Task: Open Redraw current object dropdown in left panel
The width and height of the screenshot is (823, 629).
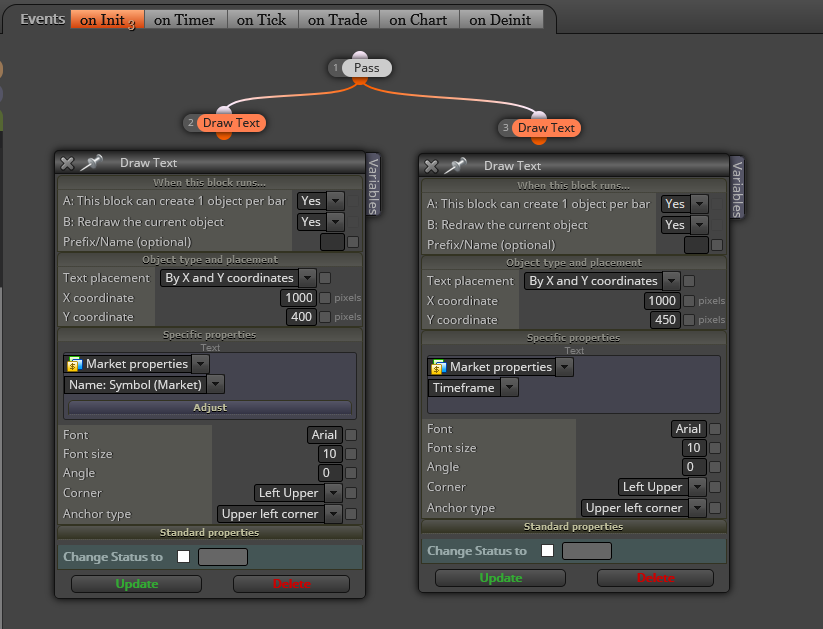Action: point(335,222)
